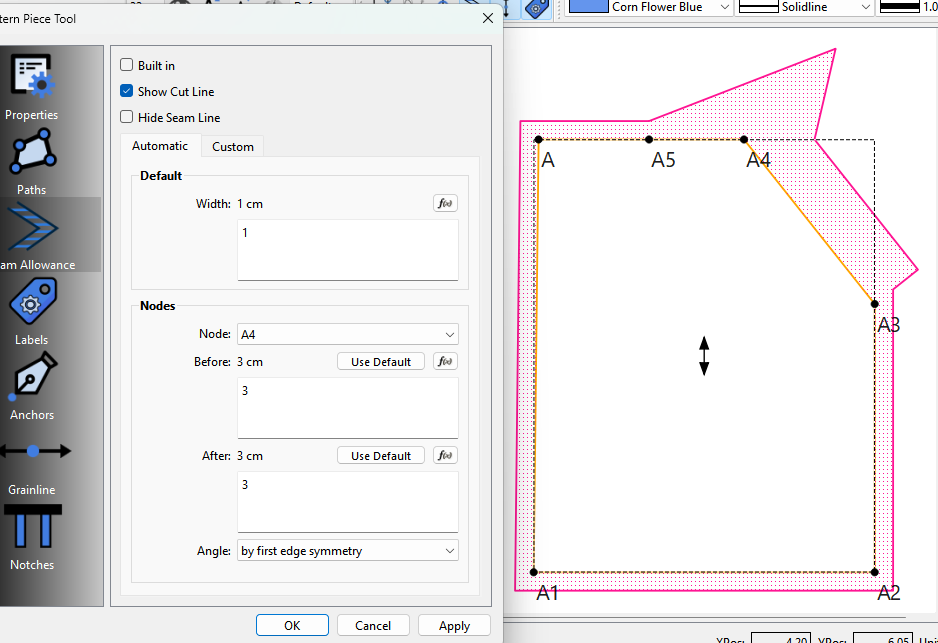Select the Paths section icon

[33, 151]
